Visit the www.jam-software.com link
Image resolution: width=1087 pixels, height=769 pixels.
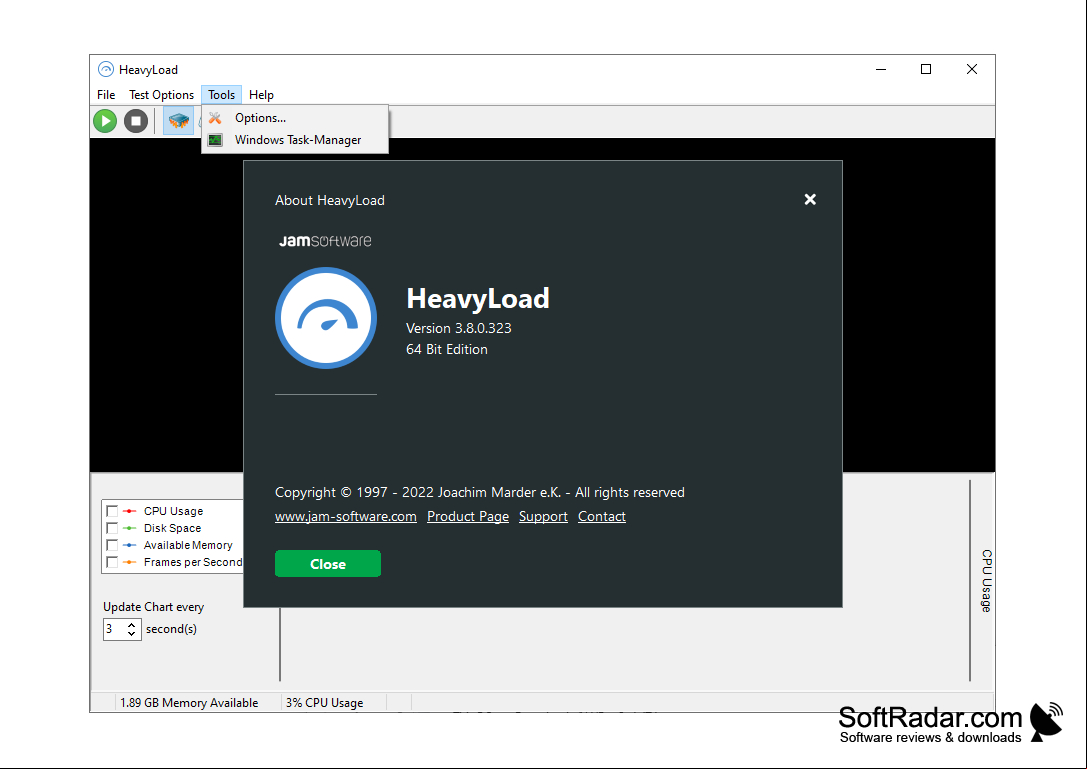[346, 517]
